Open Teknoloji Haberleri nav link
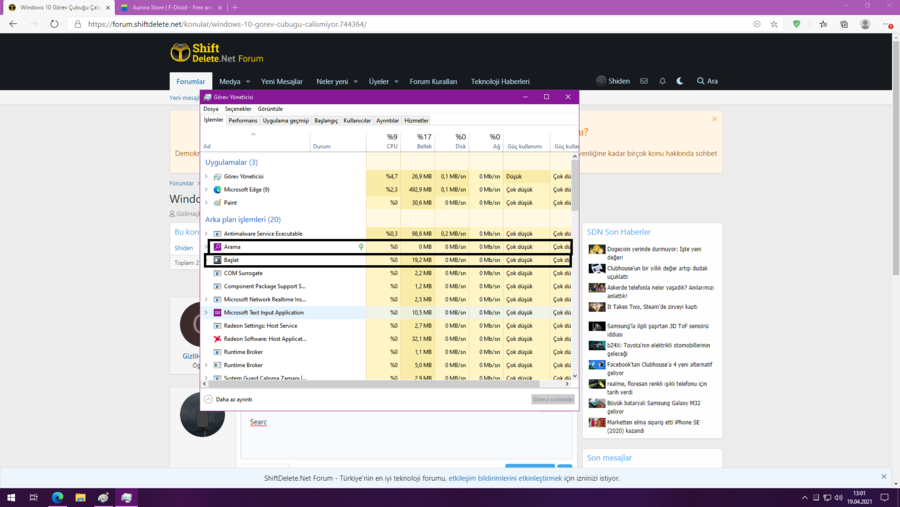Screen dimensions: 900x507 [x=500, y=82]
